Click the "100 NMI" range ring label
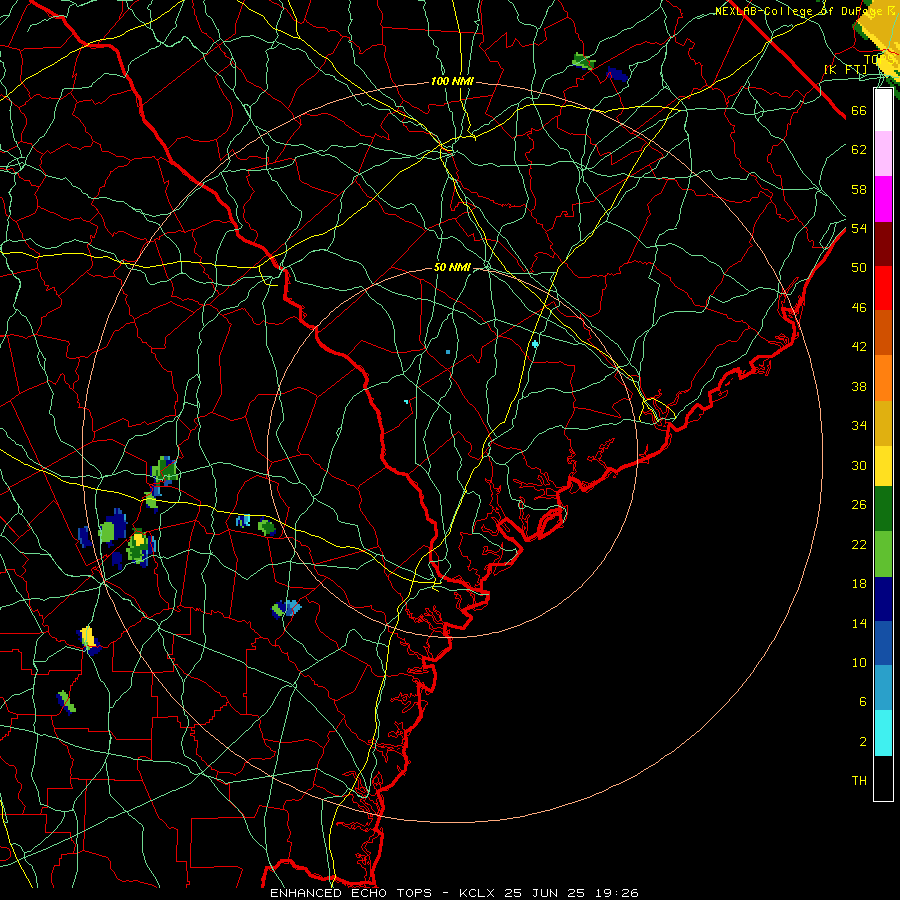This screenshot has width=900, height=900. [452, 82]
